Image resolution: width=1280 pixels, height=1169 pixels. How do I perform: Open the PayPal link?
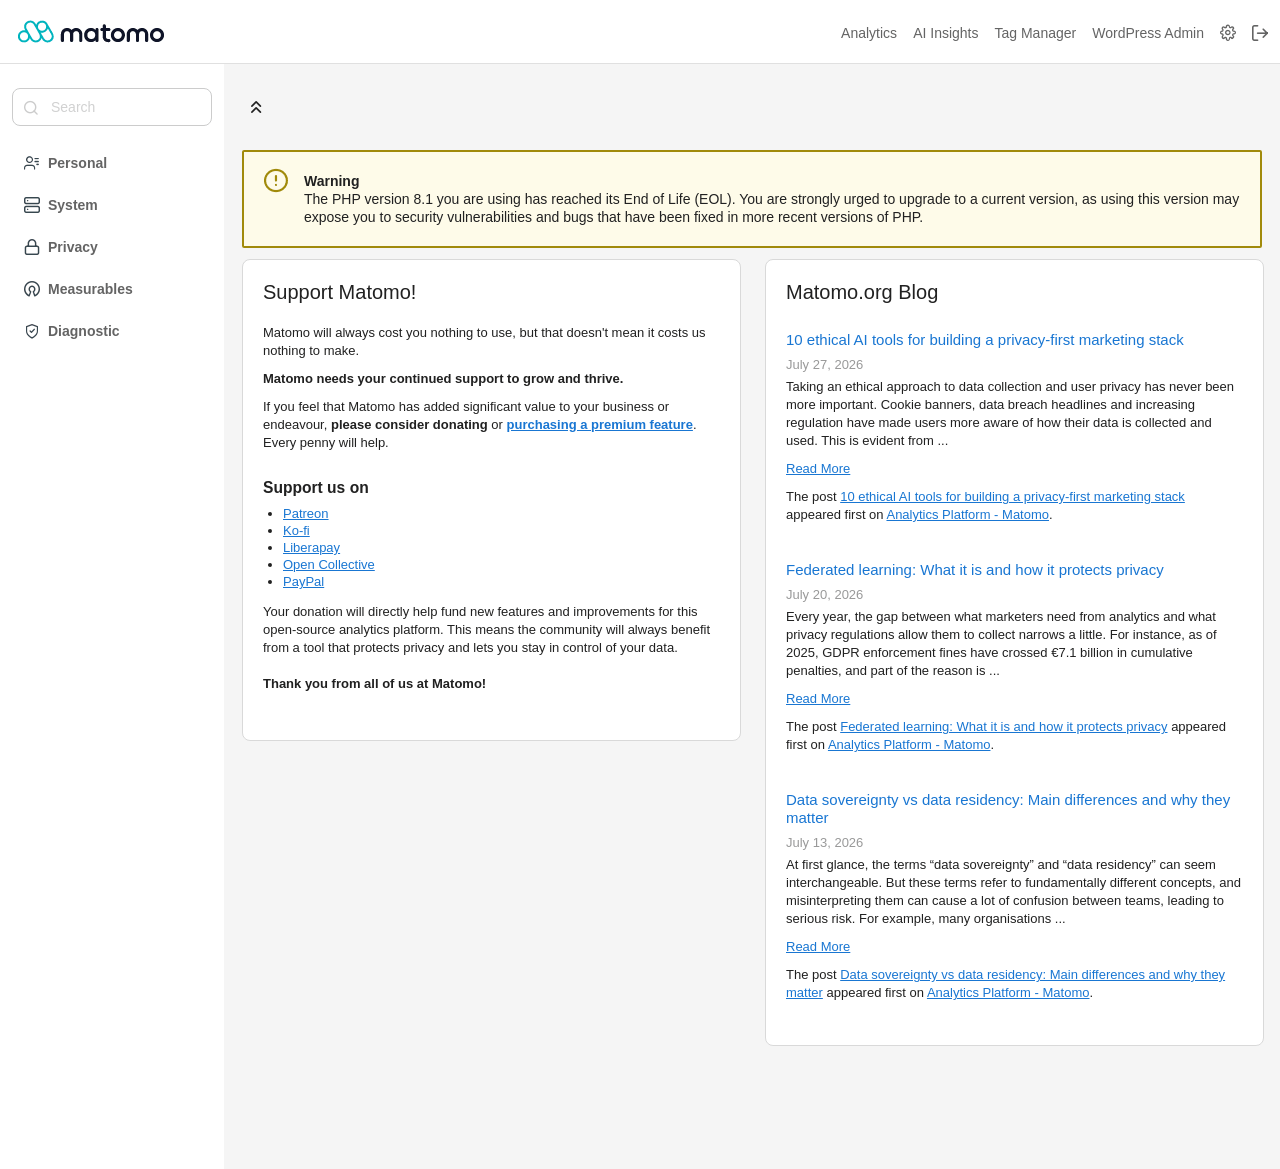click(x=303, y=582)
